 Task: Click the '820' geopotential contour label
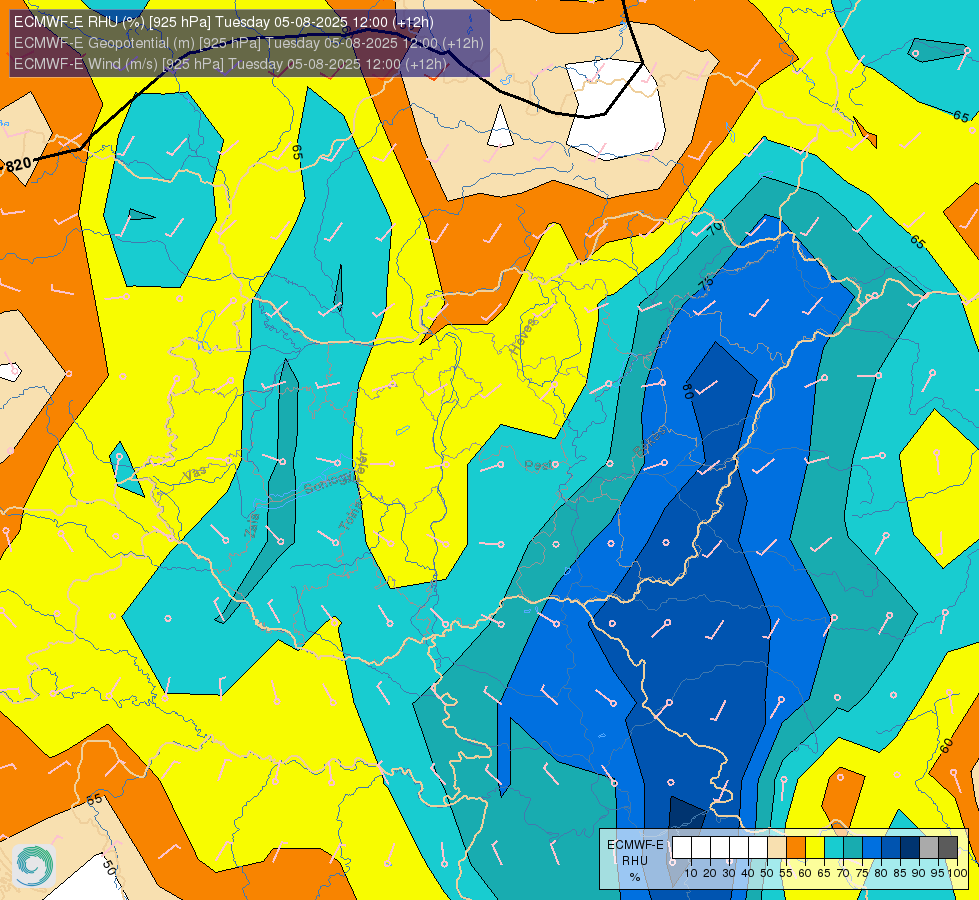(x=18, y=165)
